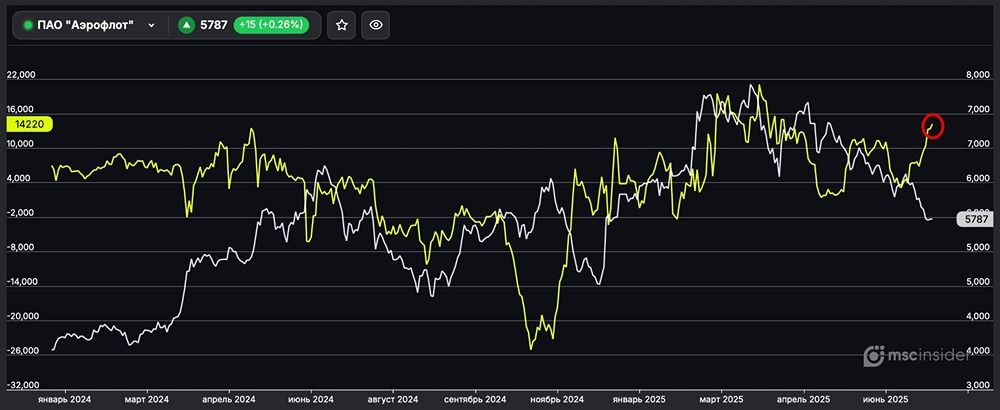Click the green status dot before ПАО
Viewport: 1000px width, 410px height.
click(x=28, y=25)
